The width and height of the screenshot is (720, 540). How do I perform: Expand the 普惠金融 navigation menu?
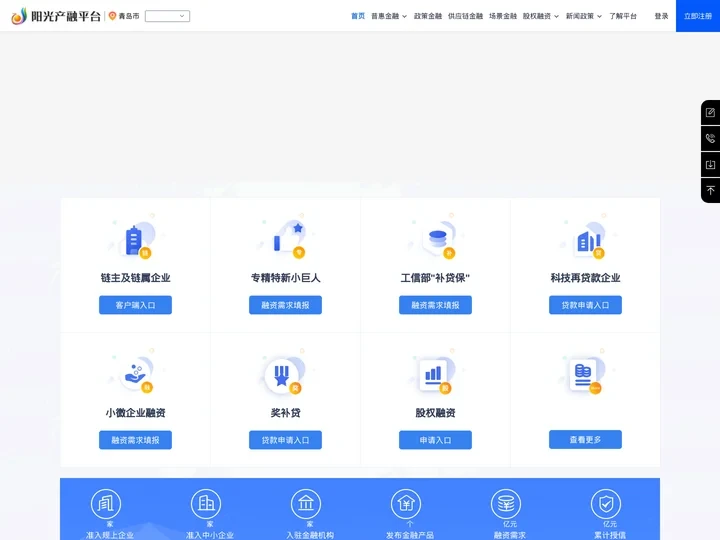tap(387, 16)
